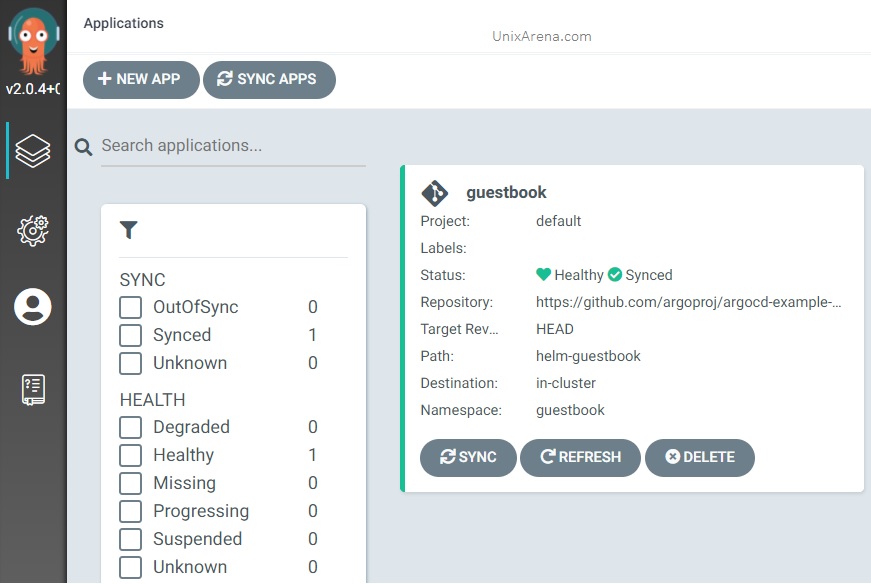This screenshot has height=584, width=871.
Task: Select the Healthy health filter checkbox
Action: [131, 455]
